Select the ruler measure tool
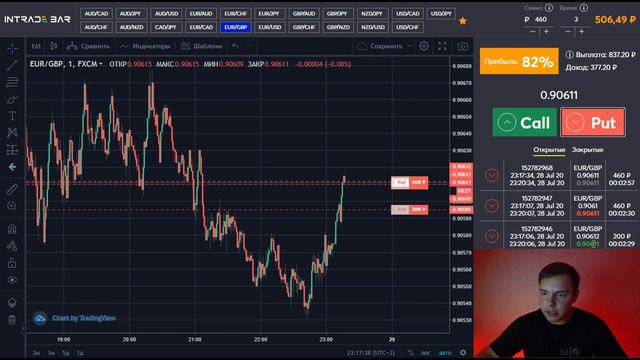The height and width of the screenshot is (360, 640). click(x=12, y=189)
